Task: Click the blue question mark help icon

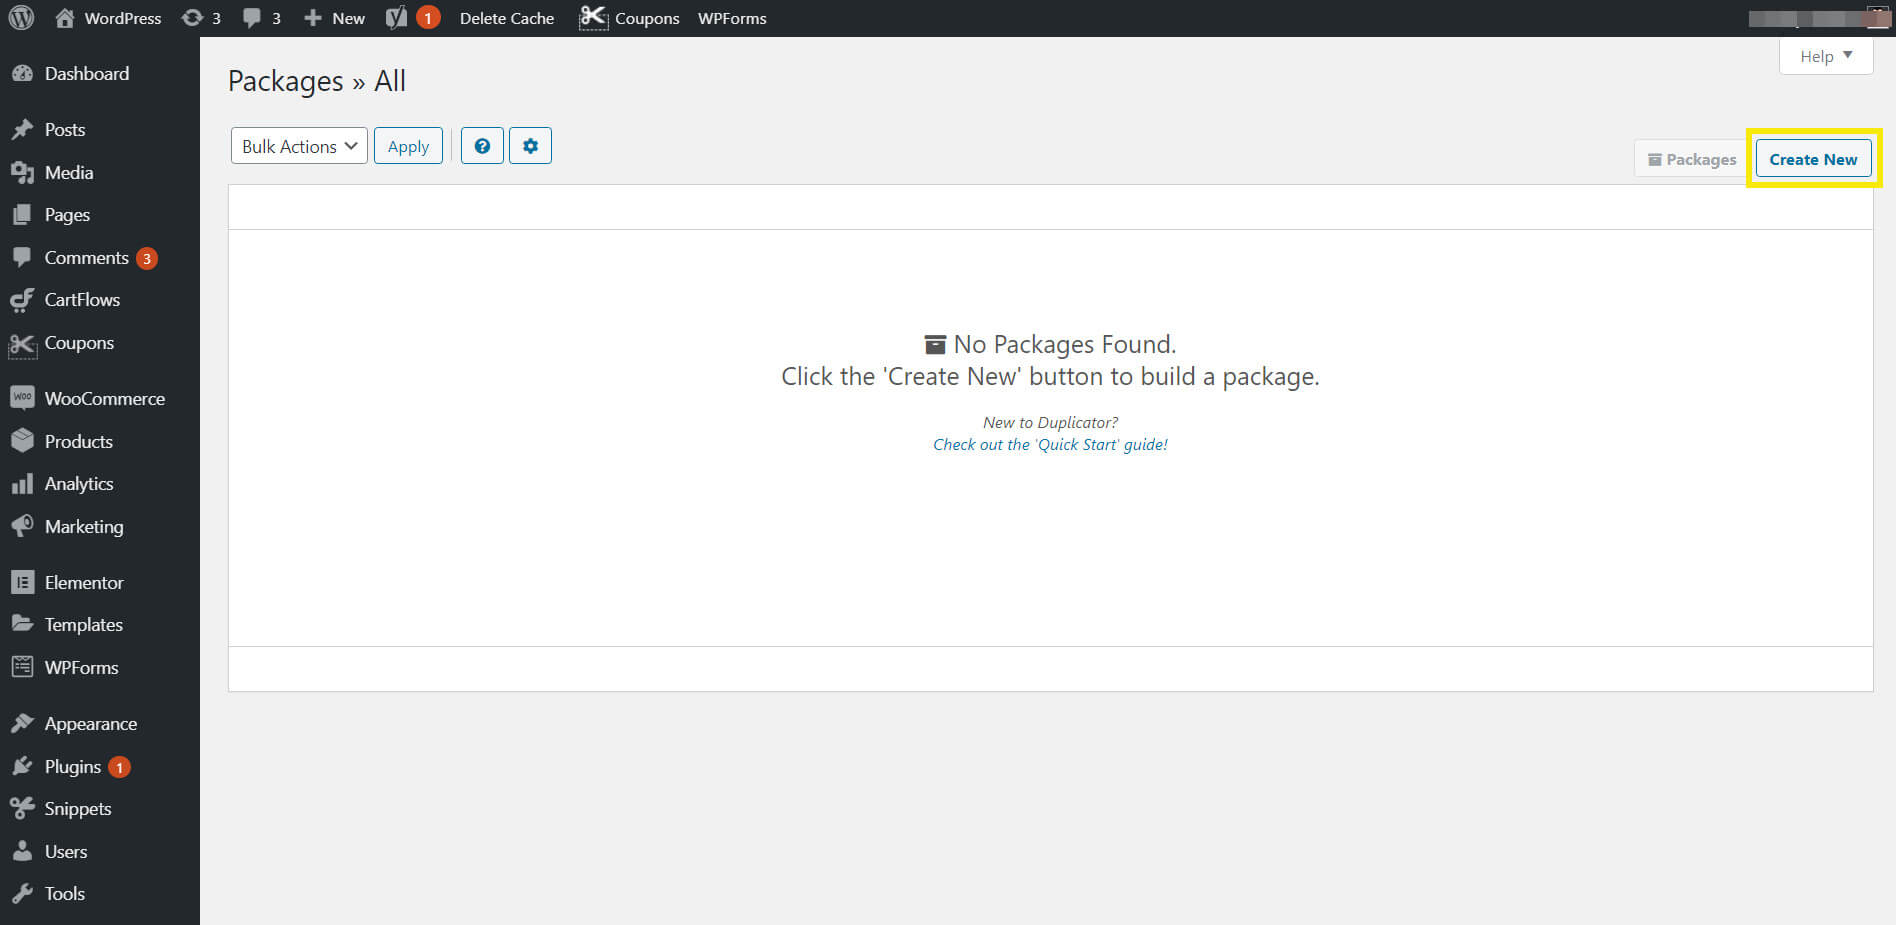Action: [482, 146]
